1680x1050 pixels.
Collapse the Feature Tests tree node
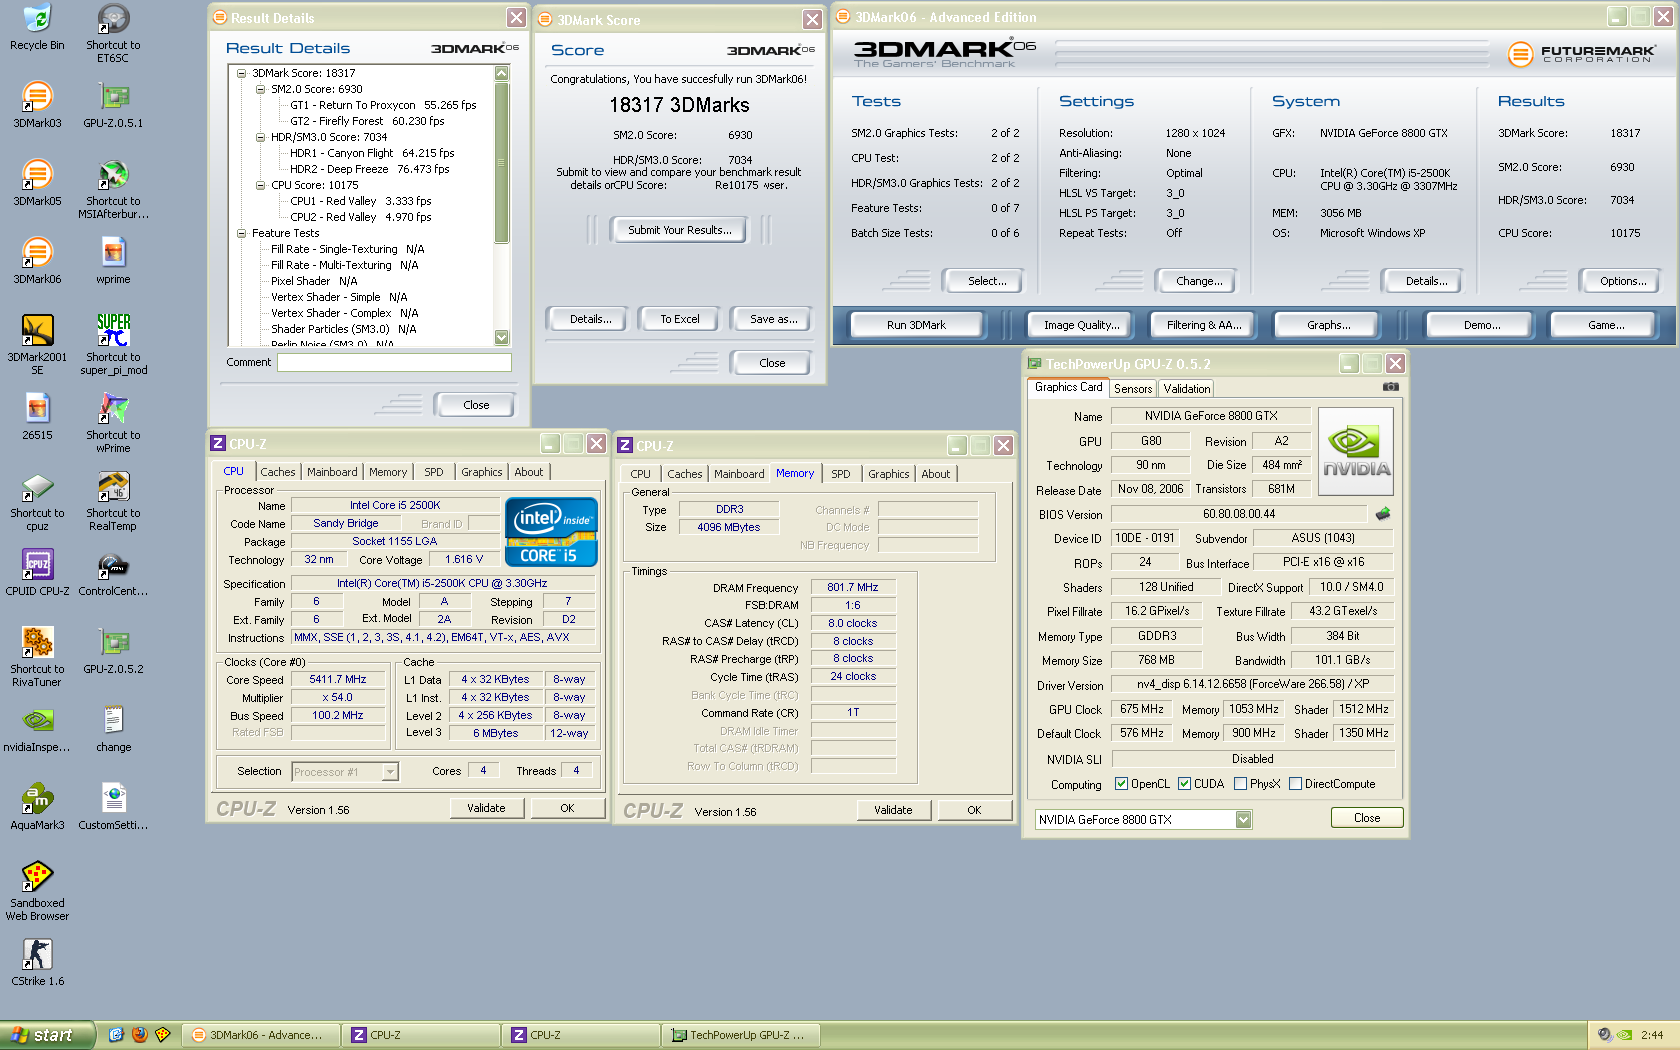pos(241,233)
